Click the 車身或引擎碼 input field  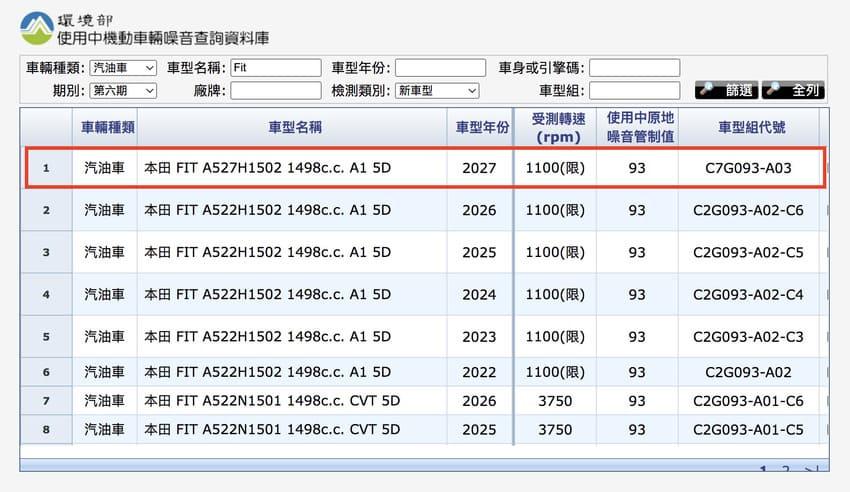tap(634, 68)
